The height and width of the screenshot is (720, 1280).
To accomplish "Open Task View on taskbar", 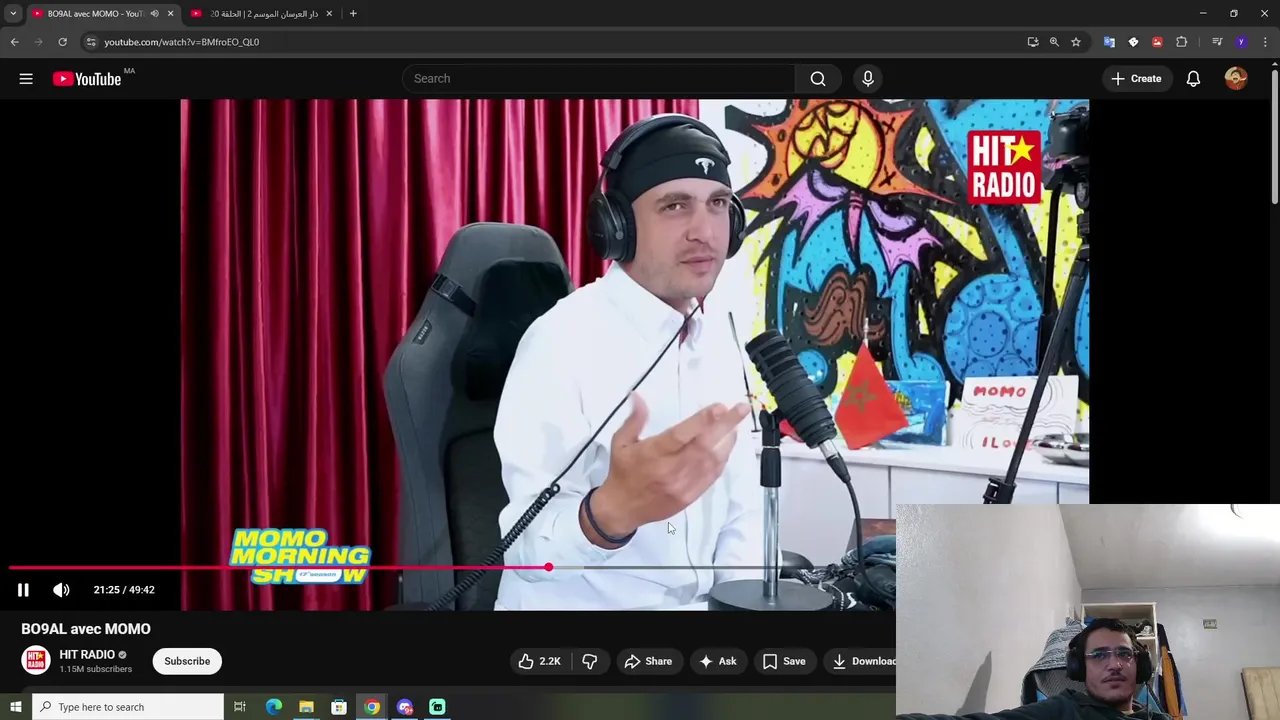I will 240,707.
